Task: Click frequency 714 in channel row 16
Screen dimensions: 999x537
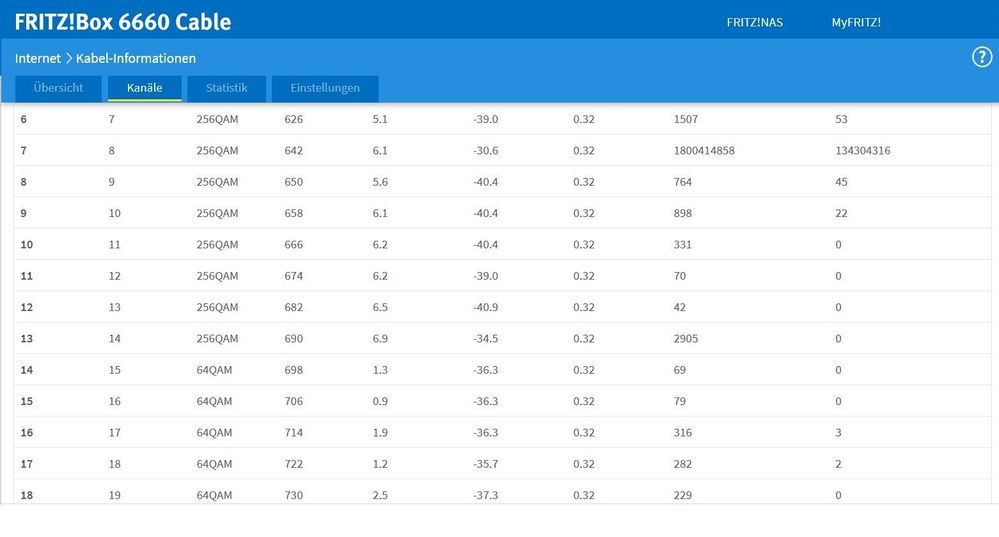Action: 294,433
